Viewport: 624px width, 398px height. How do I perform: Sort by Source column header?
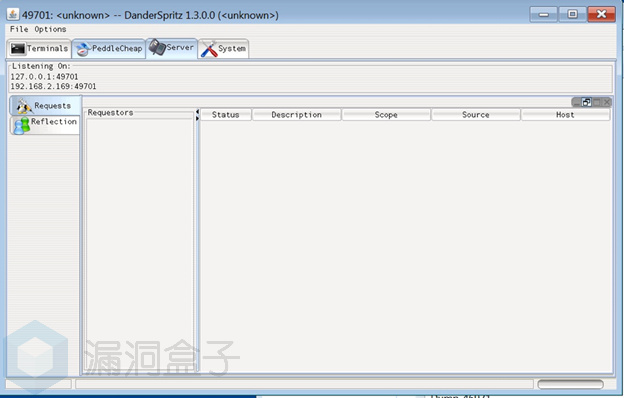point(476,115)
